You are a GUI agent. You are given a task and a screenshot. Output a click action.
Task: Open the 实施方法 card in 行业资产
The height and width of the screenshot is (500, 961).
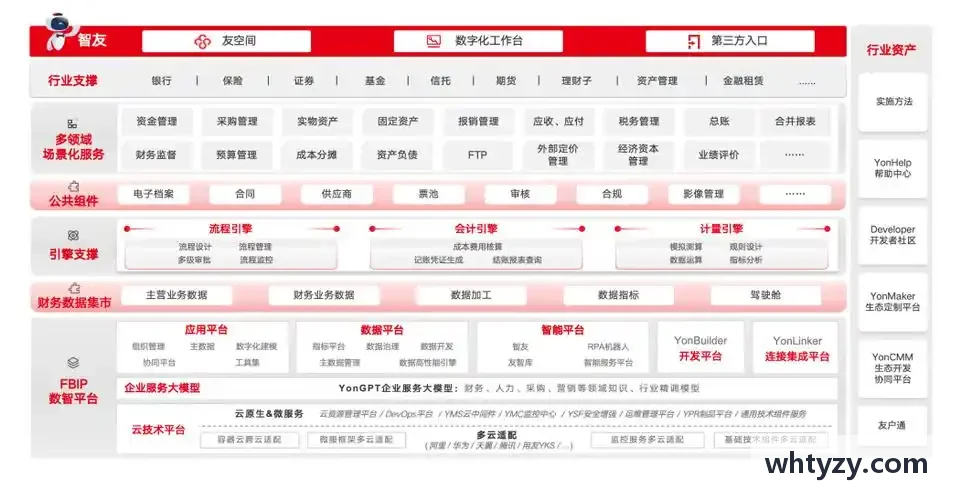894,102
